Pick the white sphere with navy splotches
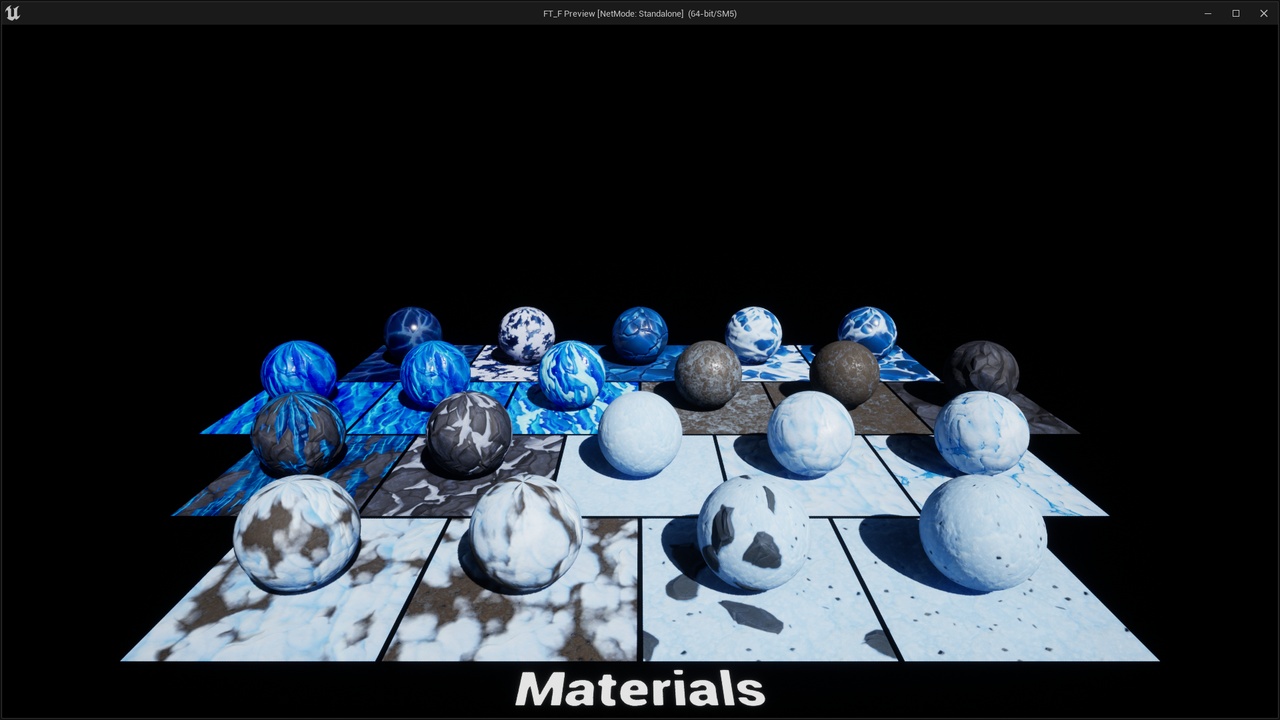This screenshot has width=1280, height=720. pyautogui.click(x=526, y=334)
